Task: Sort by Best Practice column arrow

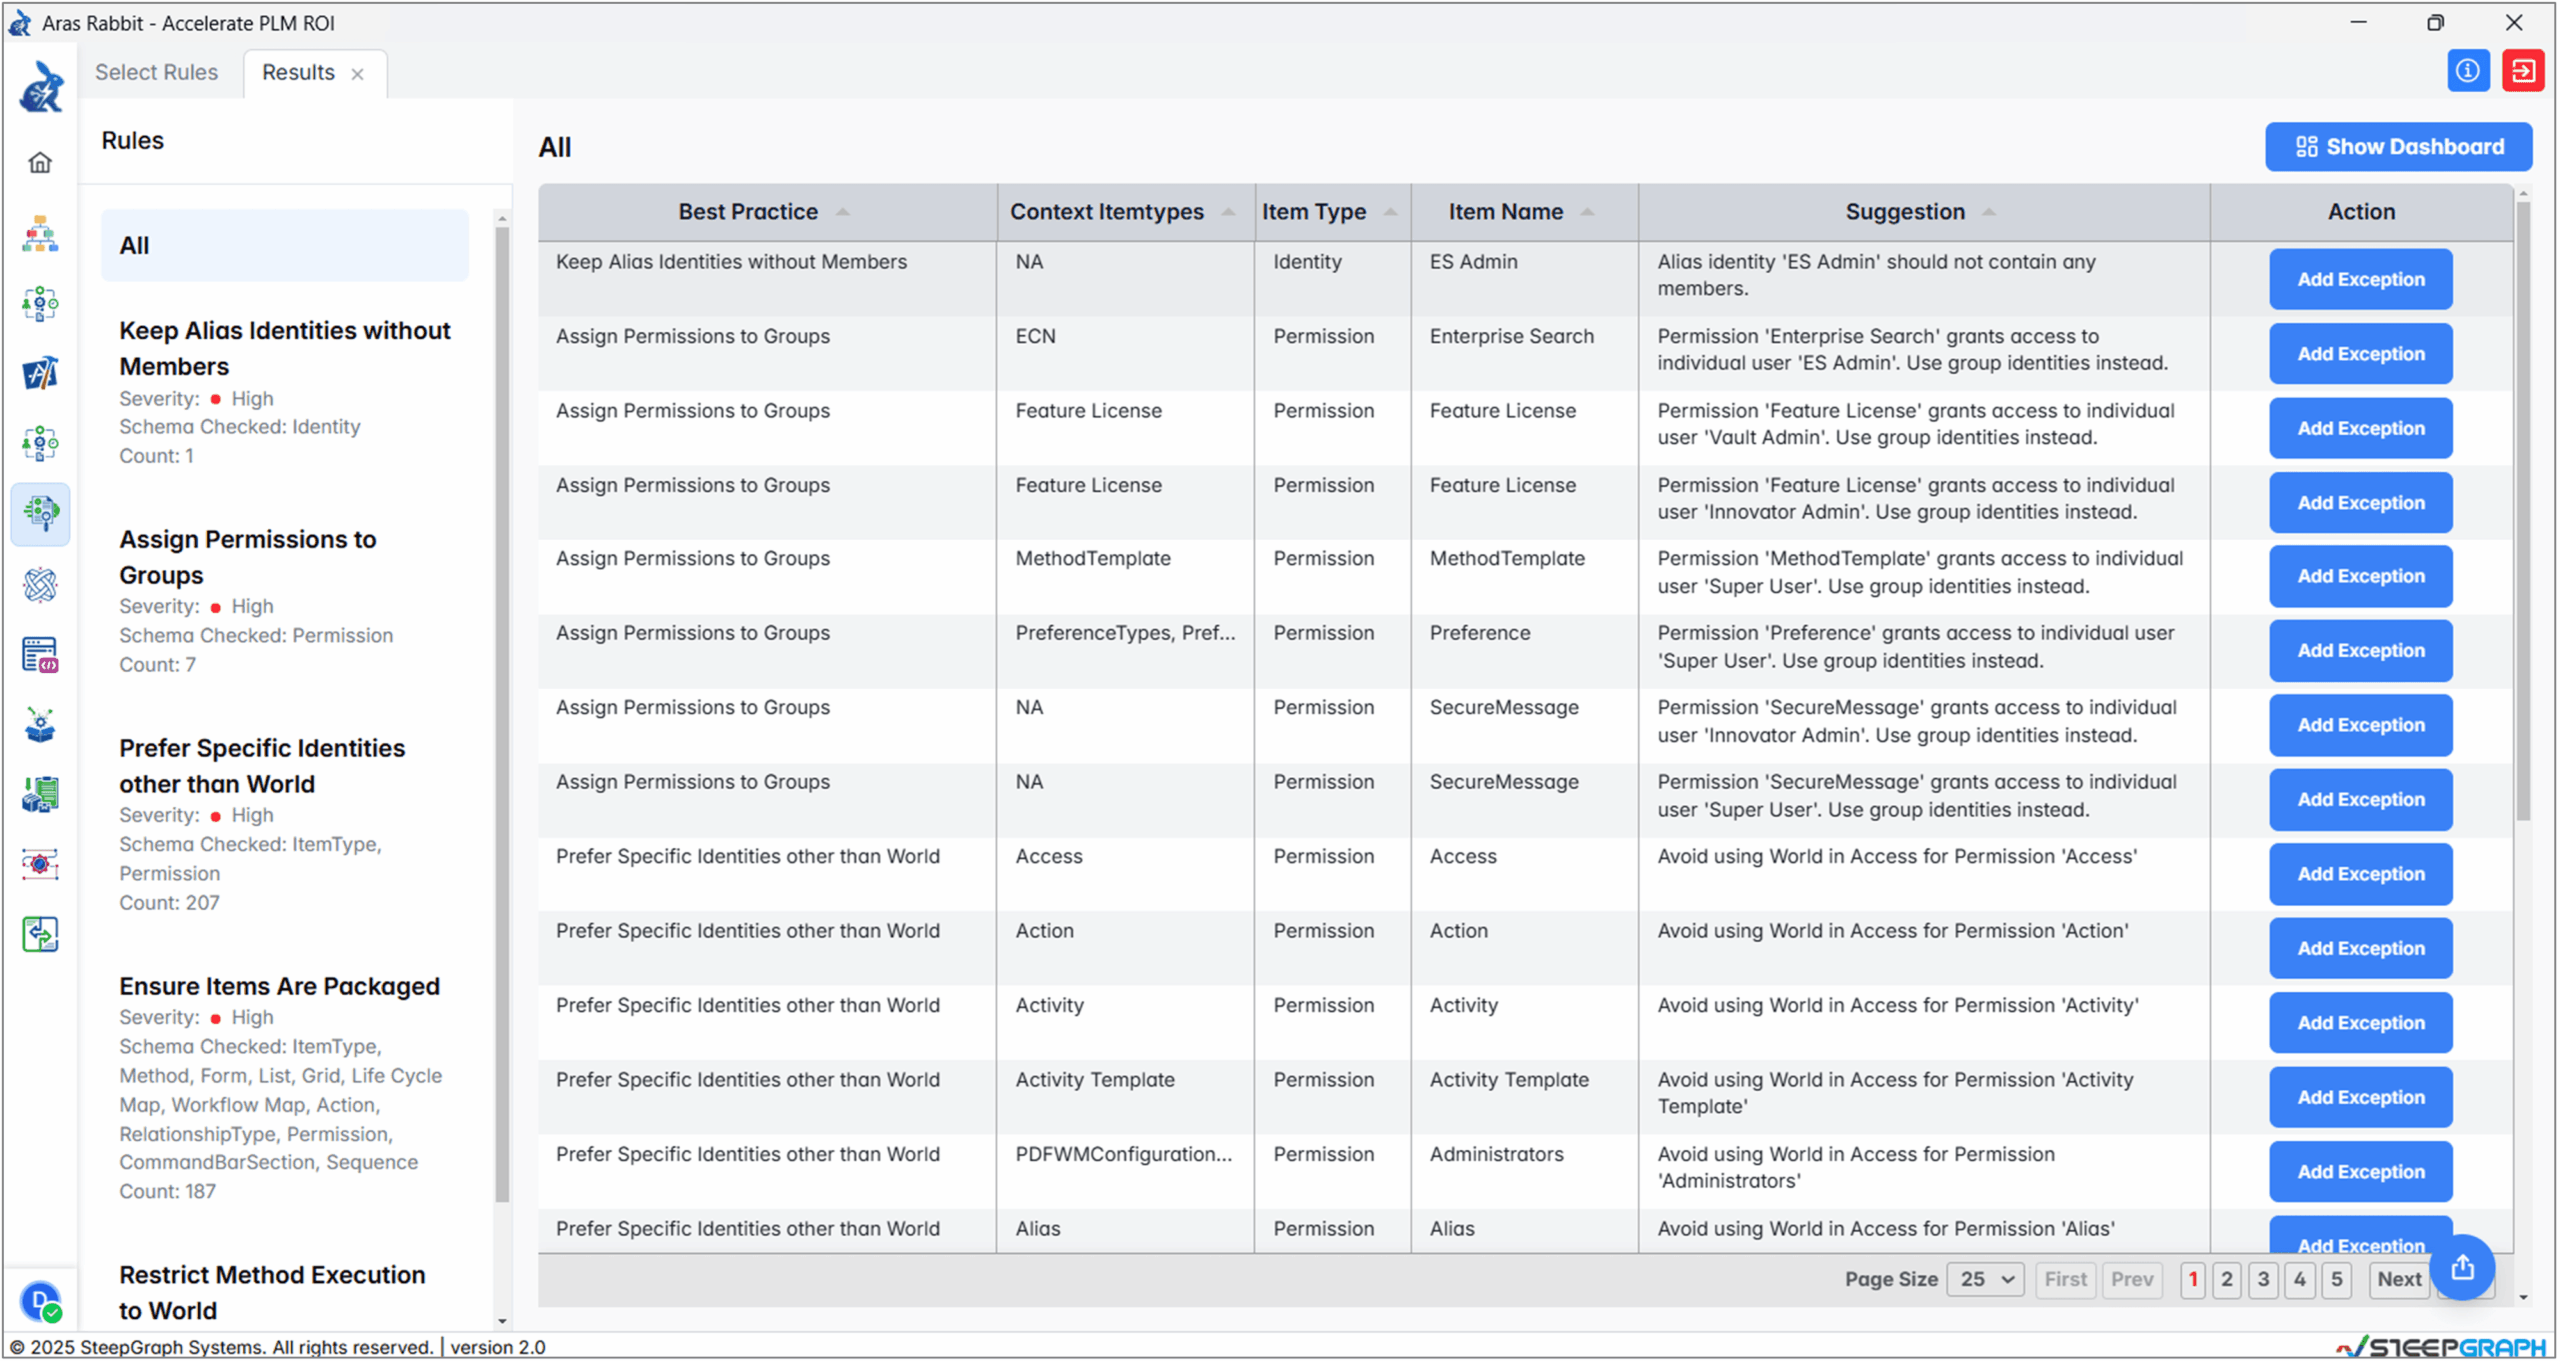Action: click(843, 212)
